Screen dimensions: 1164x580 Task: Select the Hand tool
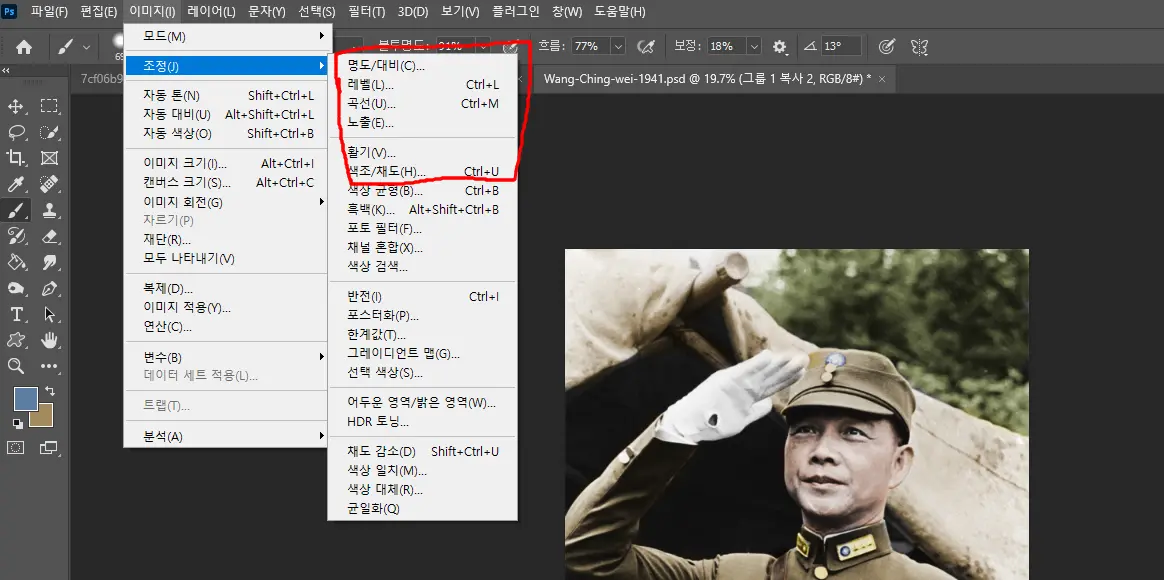[49, 340]
